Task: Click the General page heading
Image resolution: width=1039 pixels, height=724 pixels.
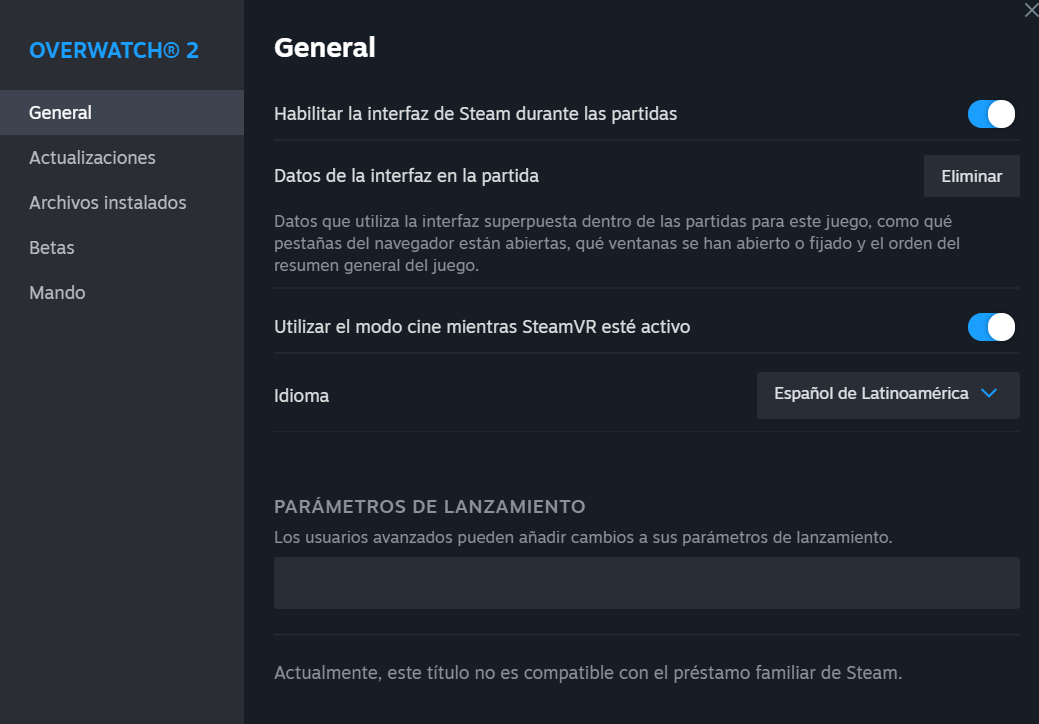Action: (x=325, y=47)
